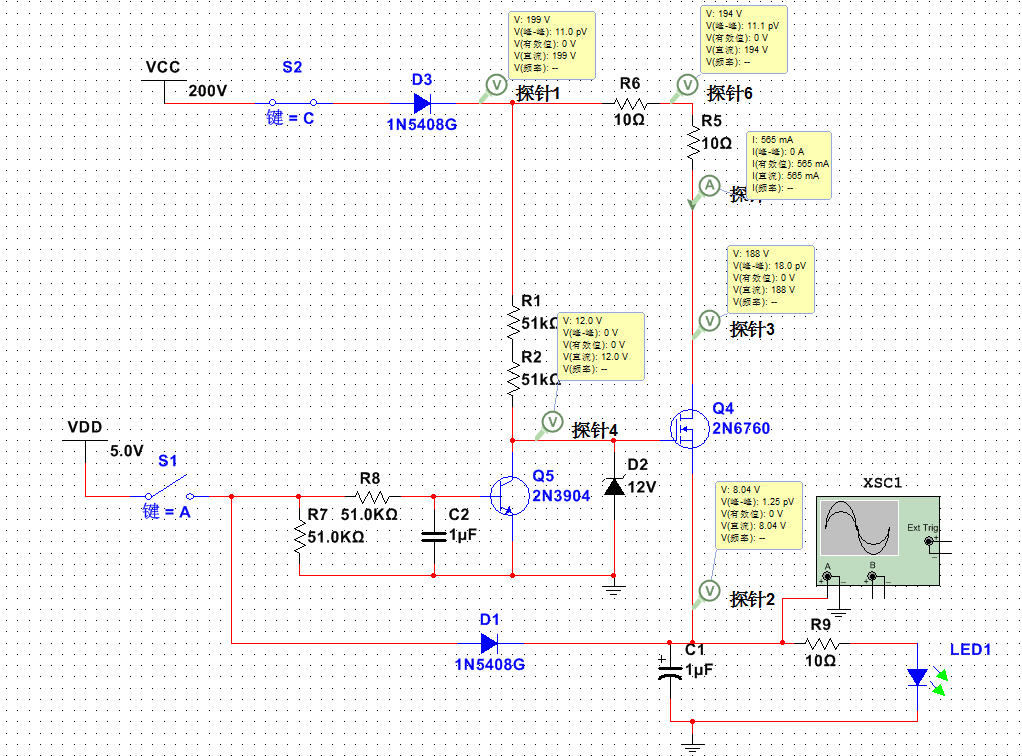Select the C2 capacitor symbol
The width and height of the screenshot is (1022, 756).
pyautogui.click(x=434, y=536)
